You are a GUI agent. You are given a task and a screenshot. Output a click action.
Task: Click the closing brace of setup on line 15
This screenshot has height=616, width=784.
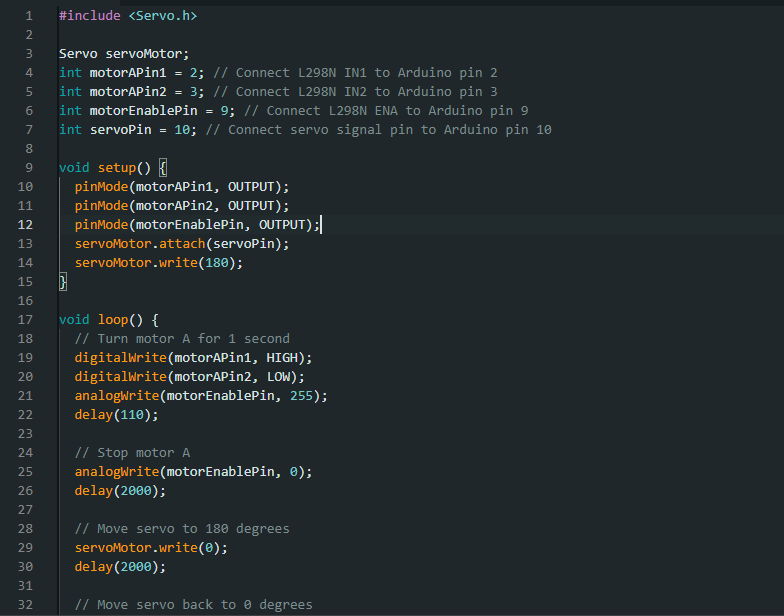tap(63, 282)
